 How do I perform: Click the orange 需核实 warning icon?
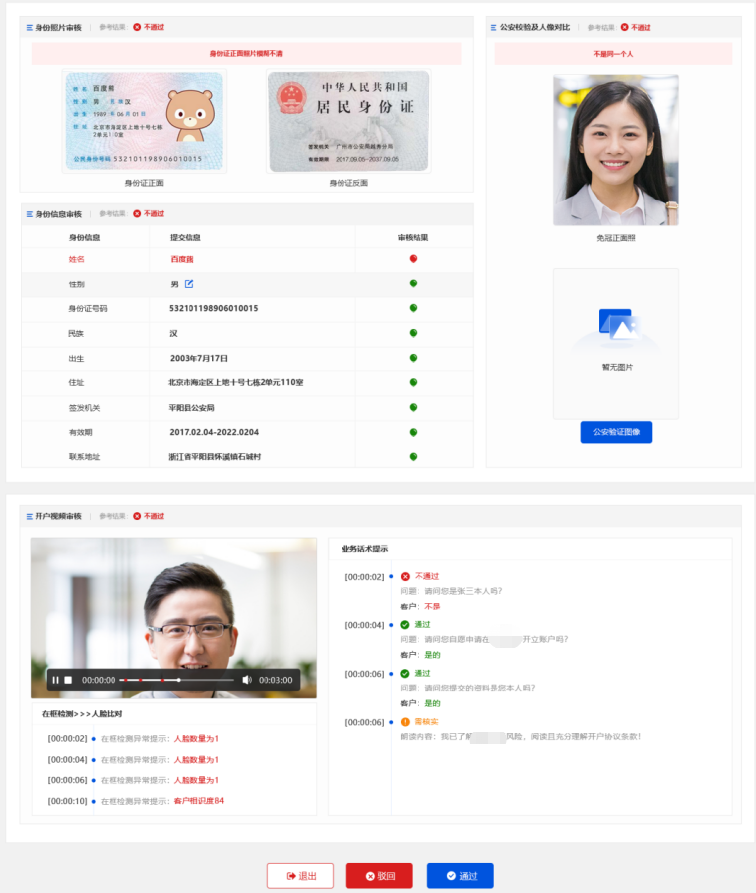point(405,722)
